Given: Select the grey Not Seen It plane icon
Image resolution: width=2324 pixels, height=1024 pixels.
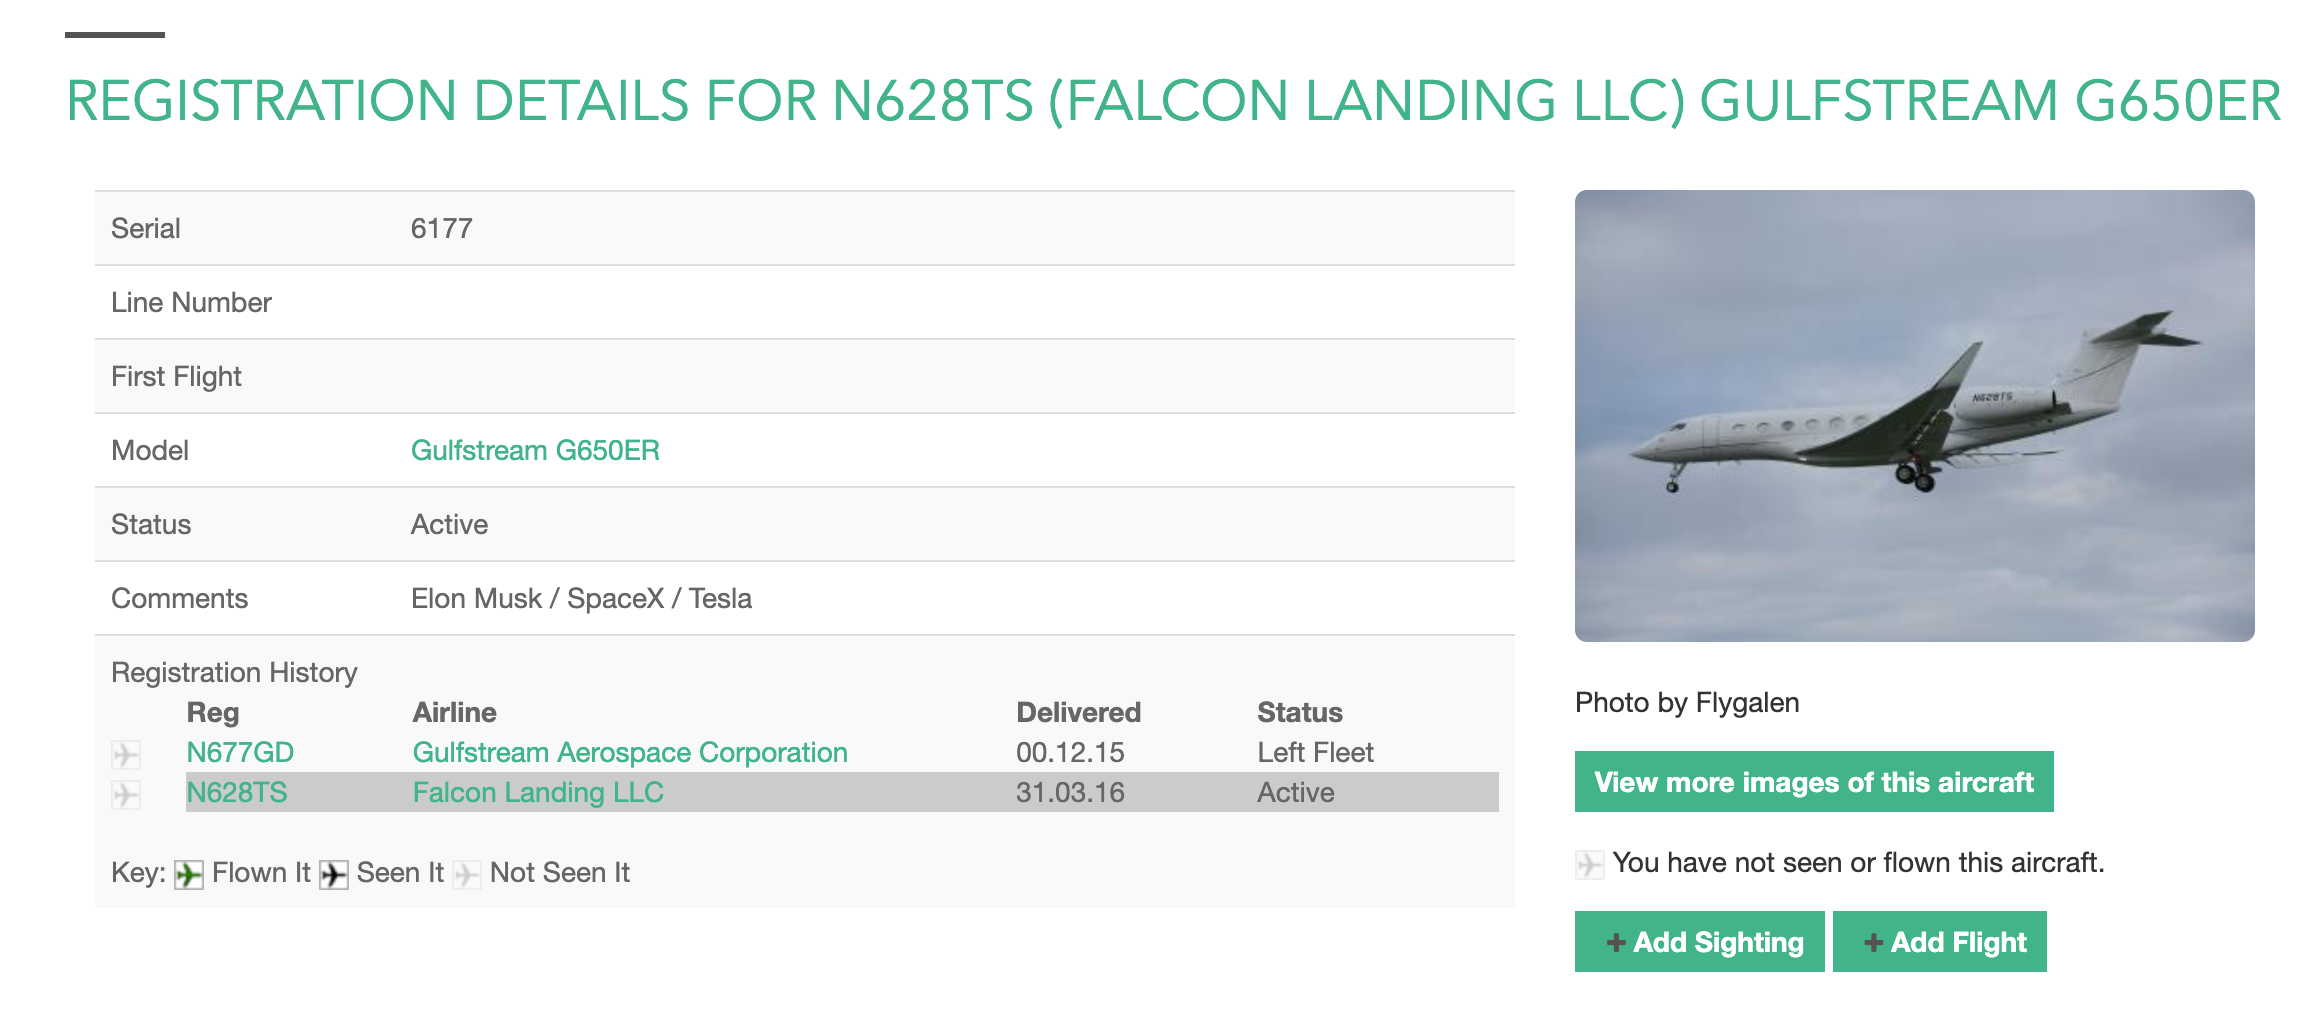Looking at the screenshot, I should tap(466, 873).
